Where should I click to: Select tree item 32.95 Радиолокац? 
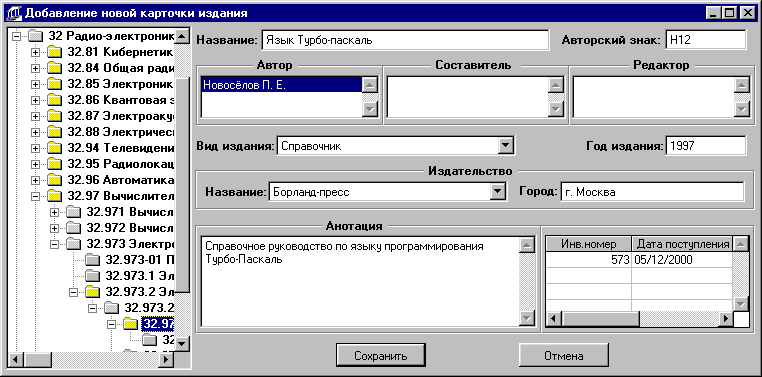point(121,164)
